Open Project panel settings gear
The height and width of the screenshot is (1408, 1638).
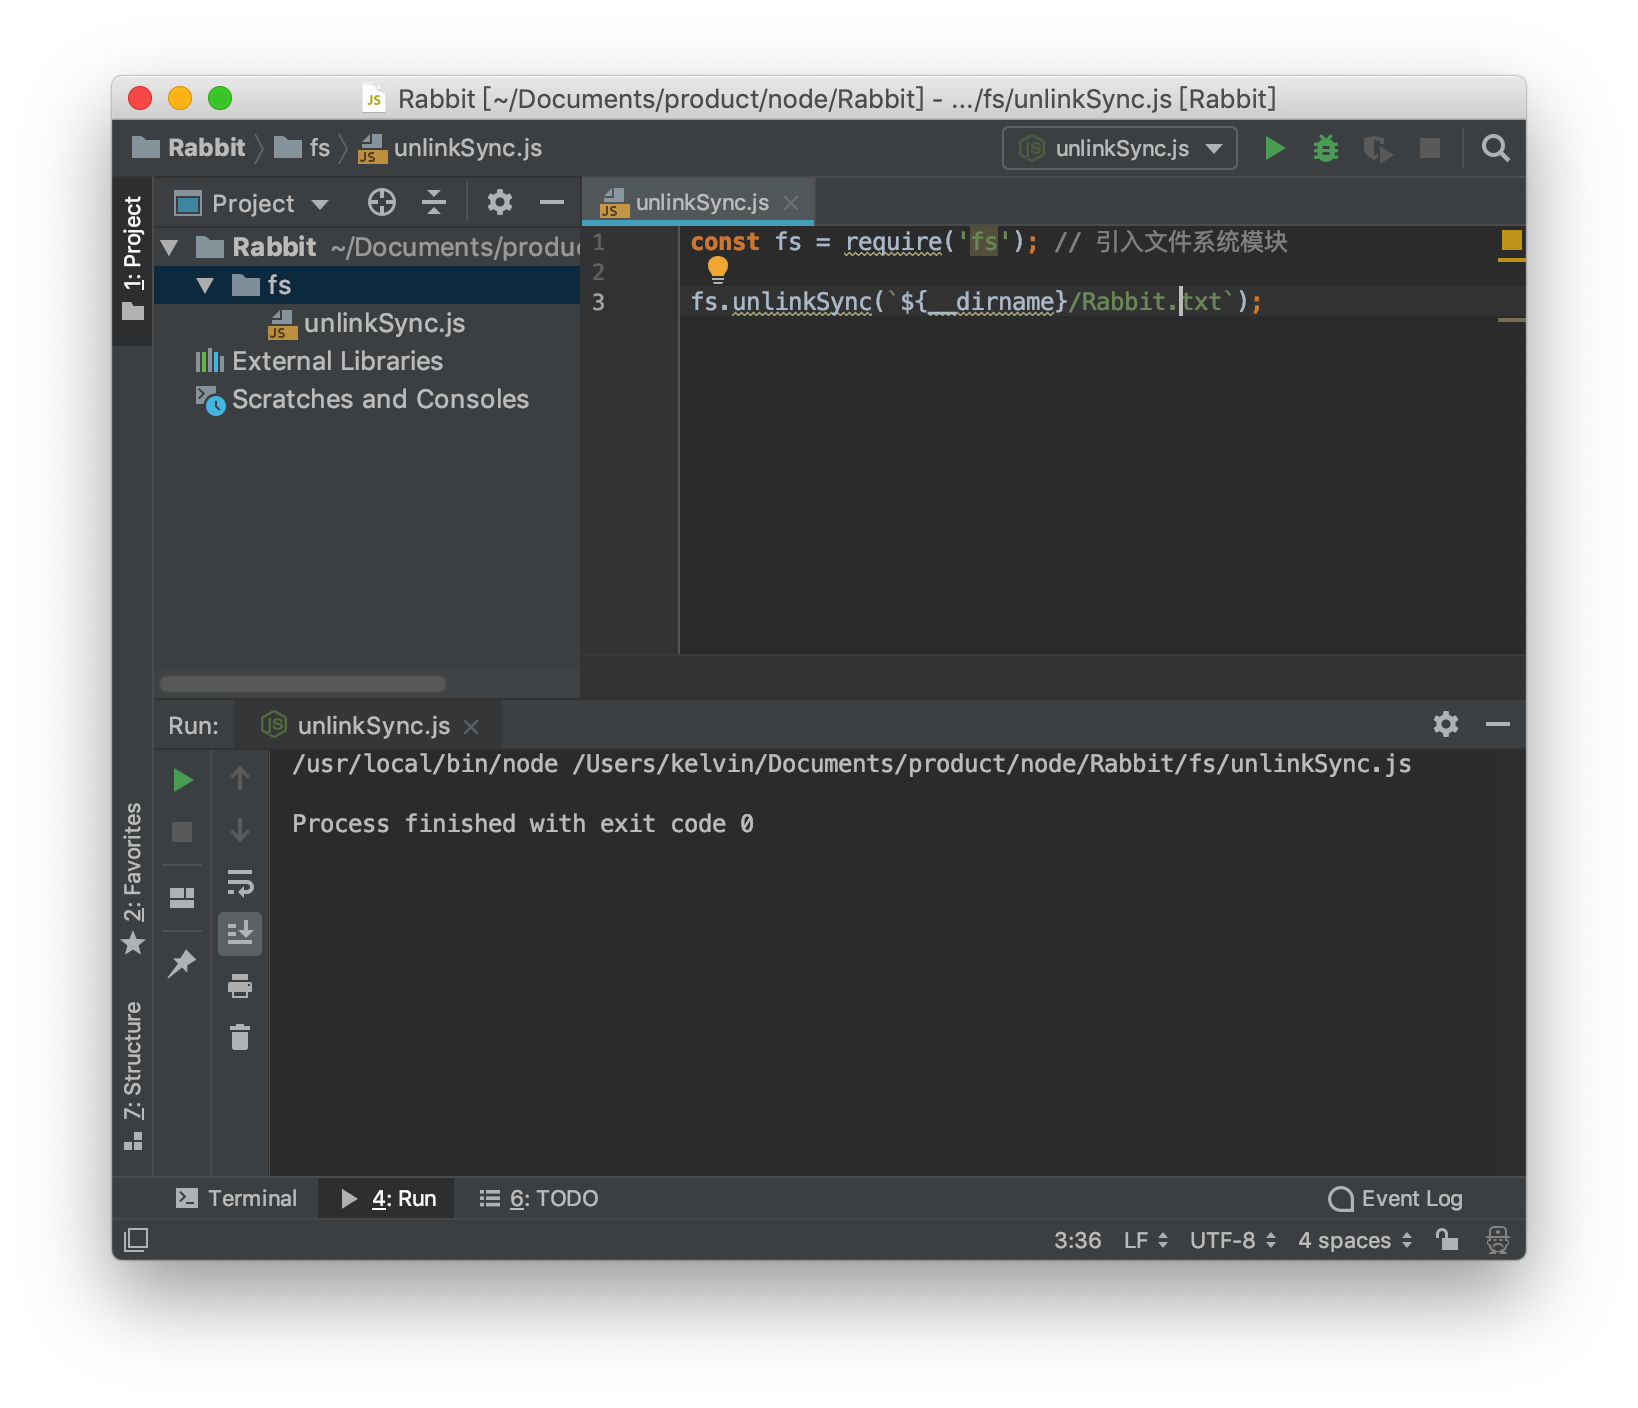499,202
